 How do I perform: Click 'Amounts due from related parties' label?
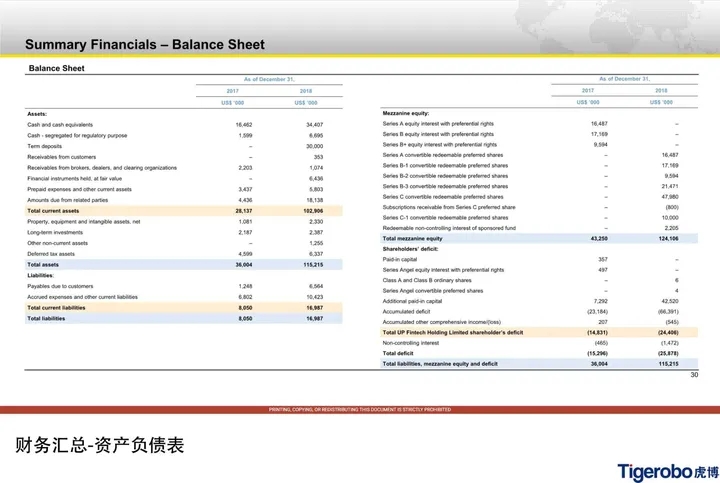[x=68, y=200]
